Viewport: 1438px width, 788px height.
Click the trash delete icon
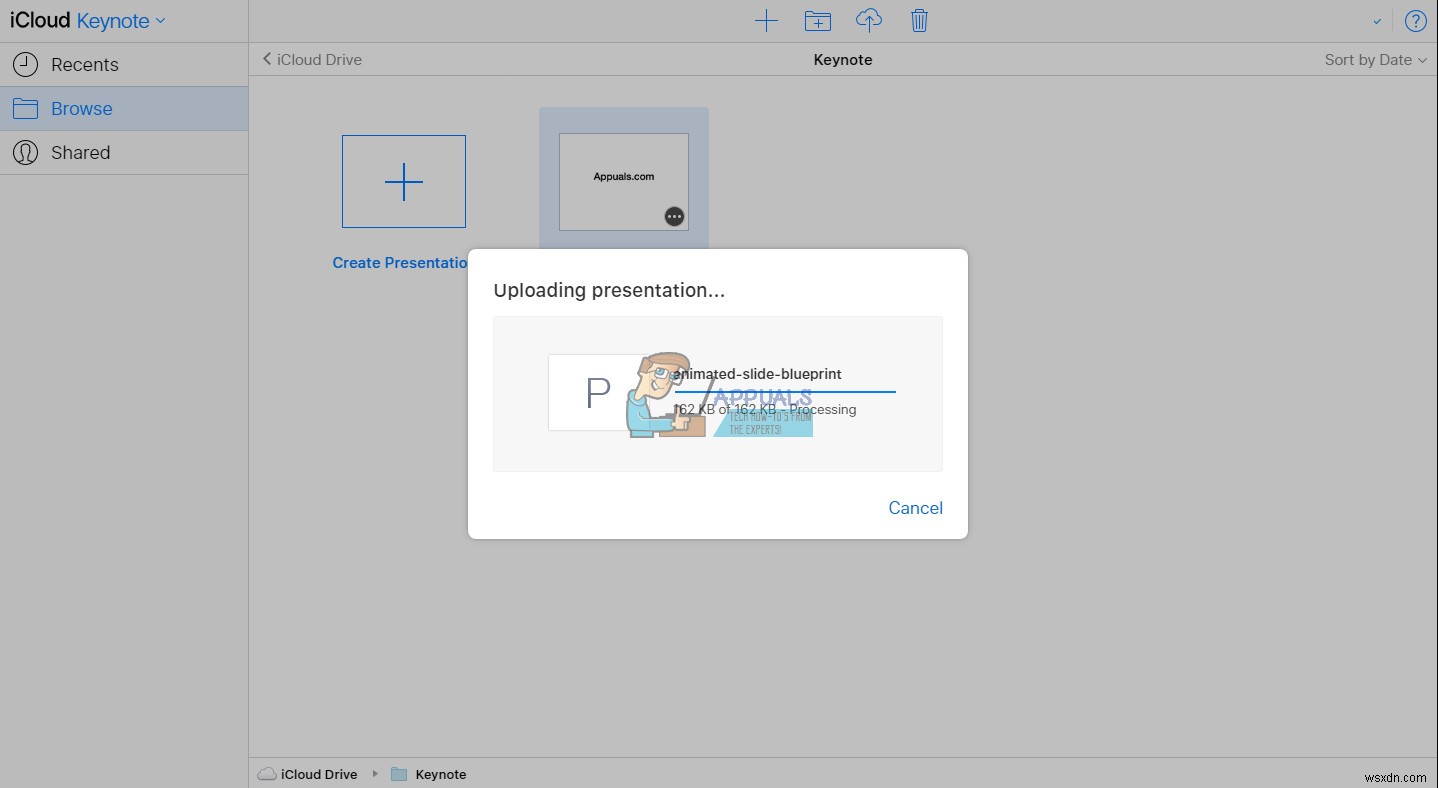(x=919, y=20)
